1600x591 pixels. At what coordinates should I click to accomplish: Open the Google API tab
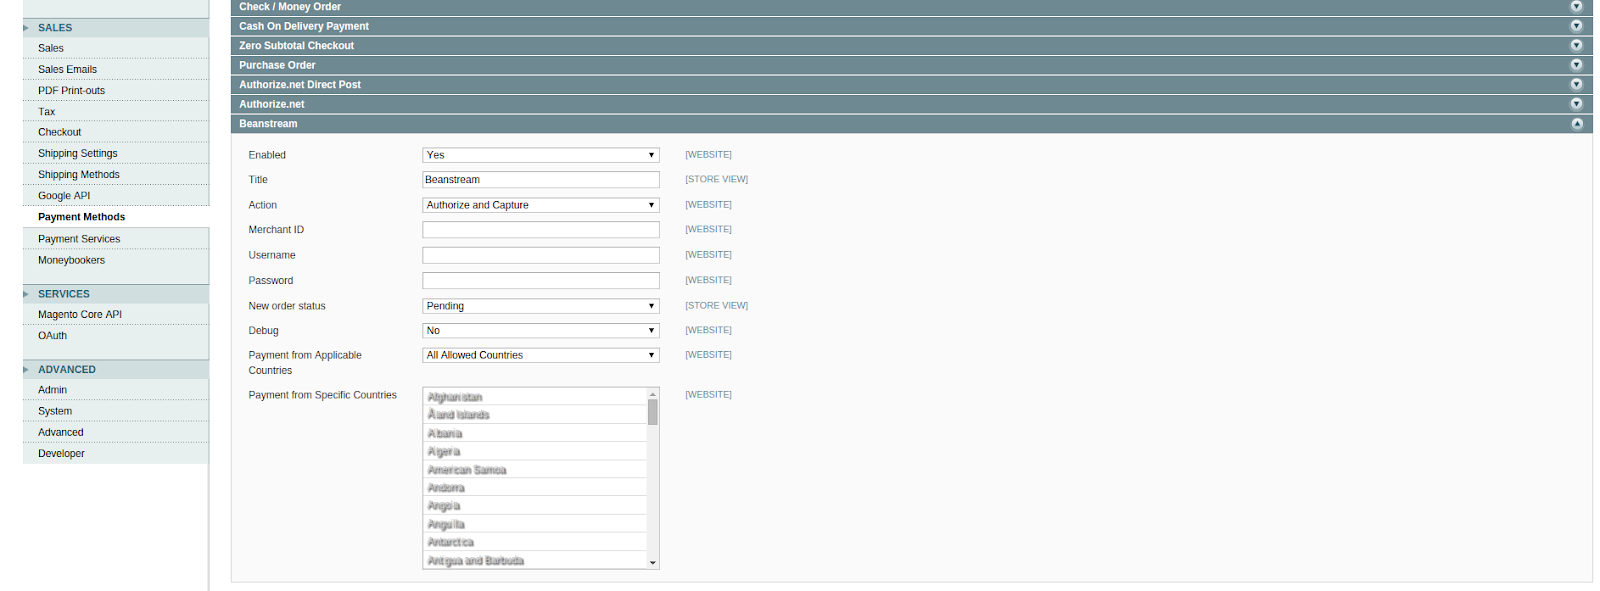point(116,195)
